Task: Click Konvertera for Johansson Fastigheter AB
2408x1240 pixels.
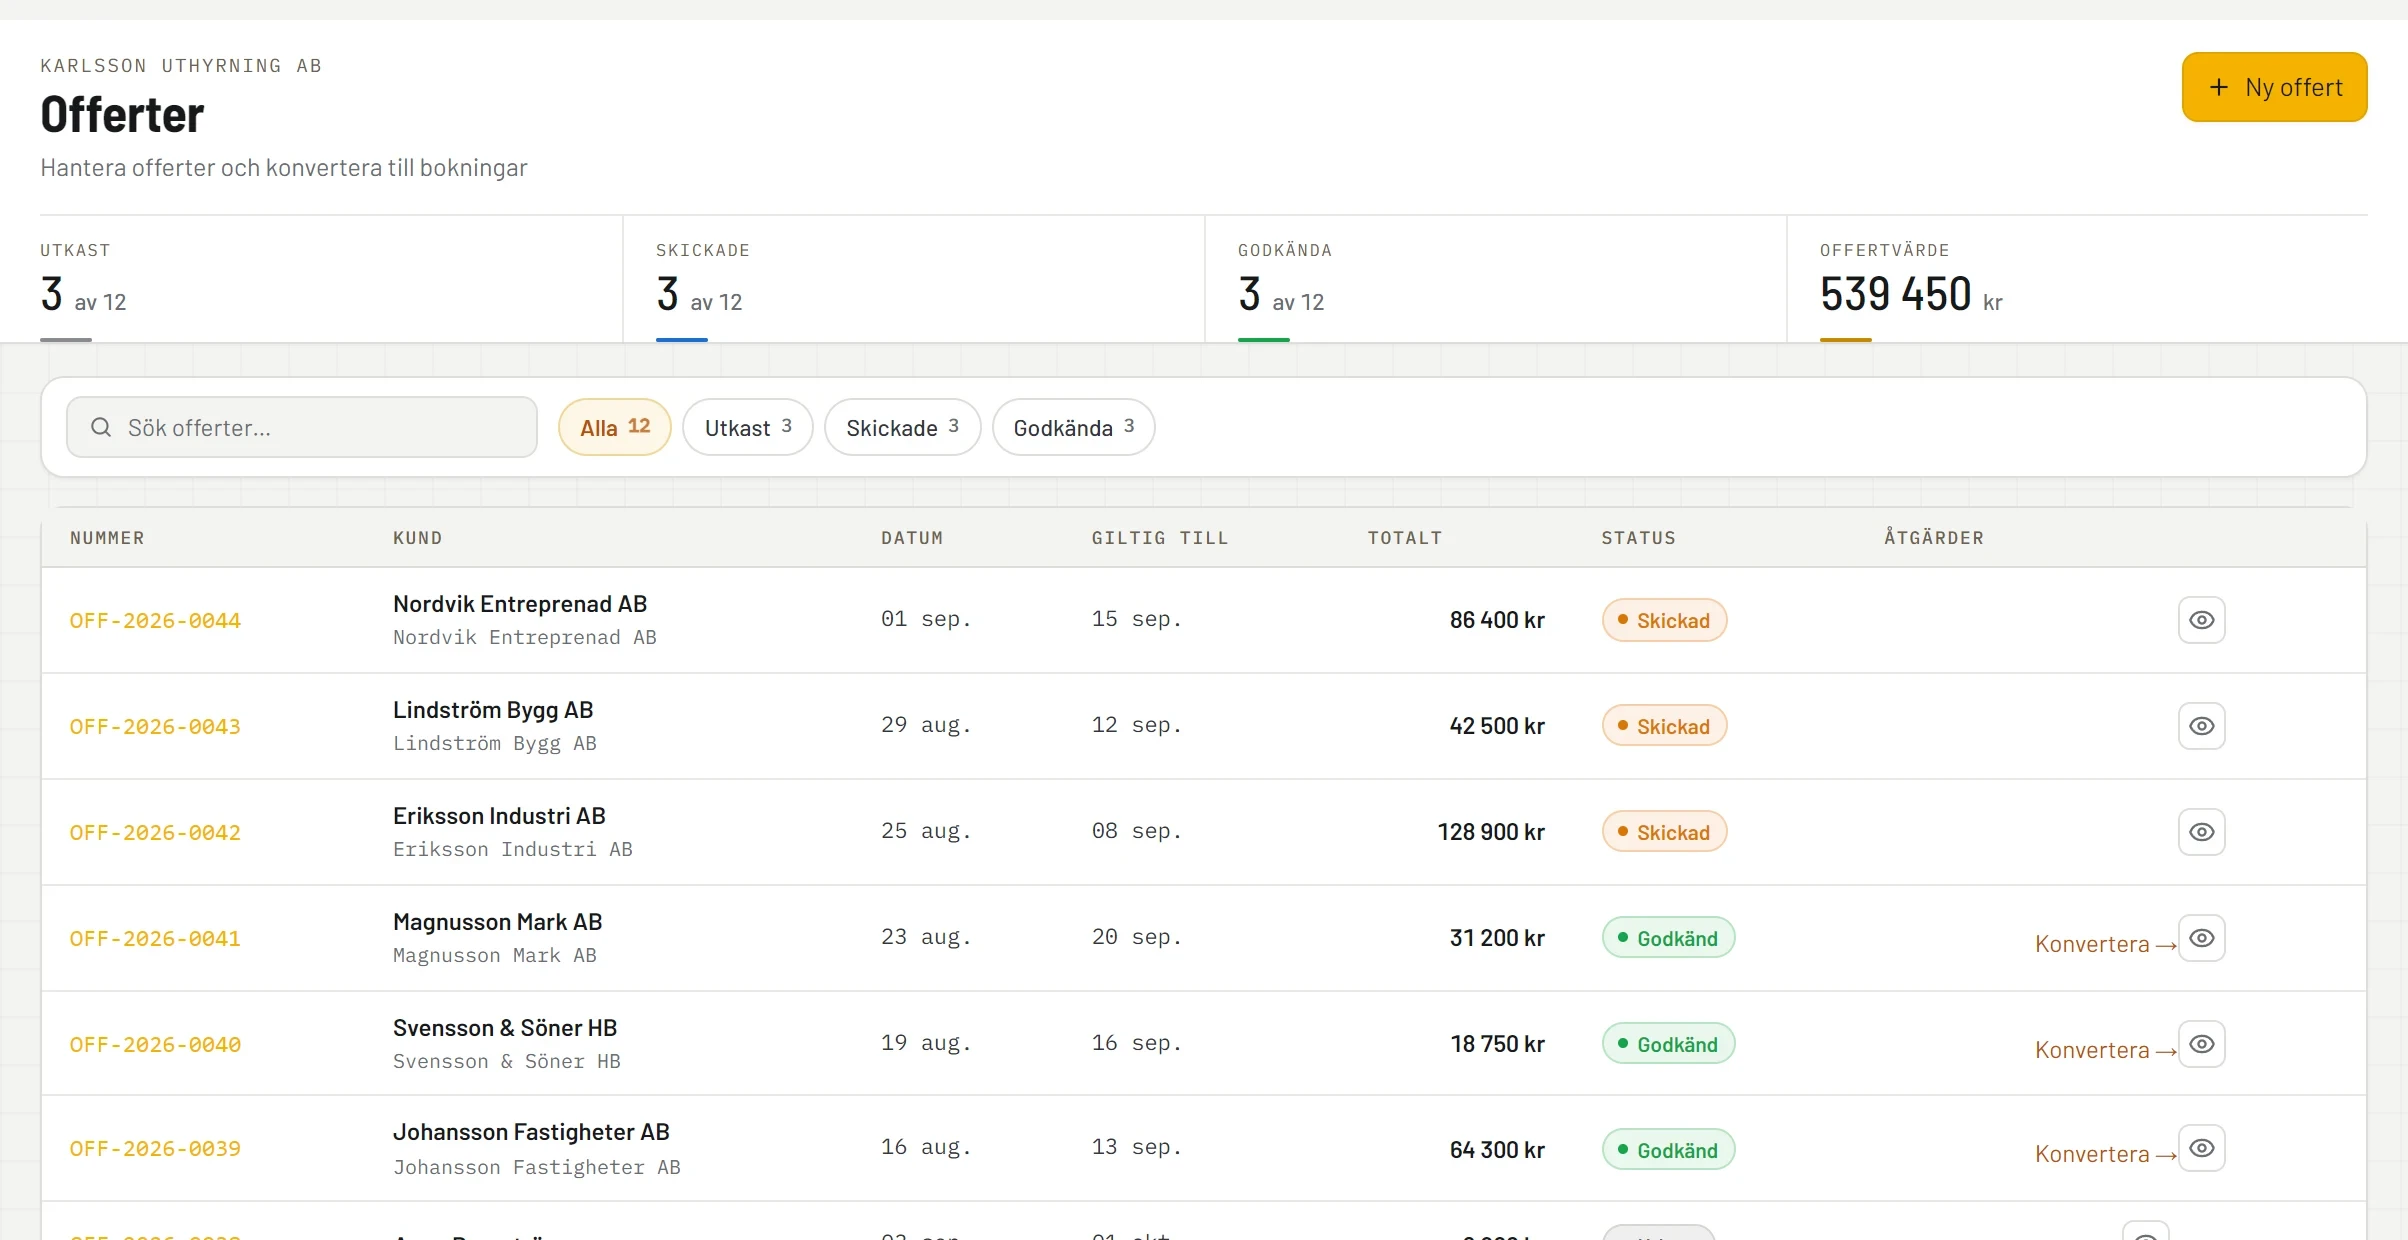Action: [x=2105, y=1154]
